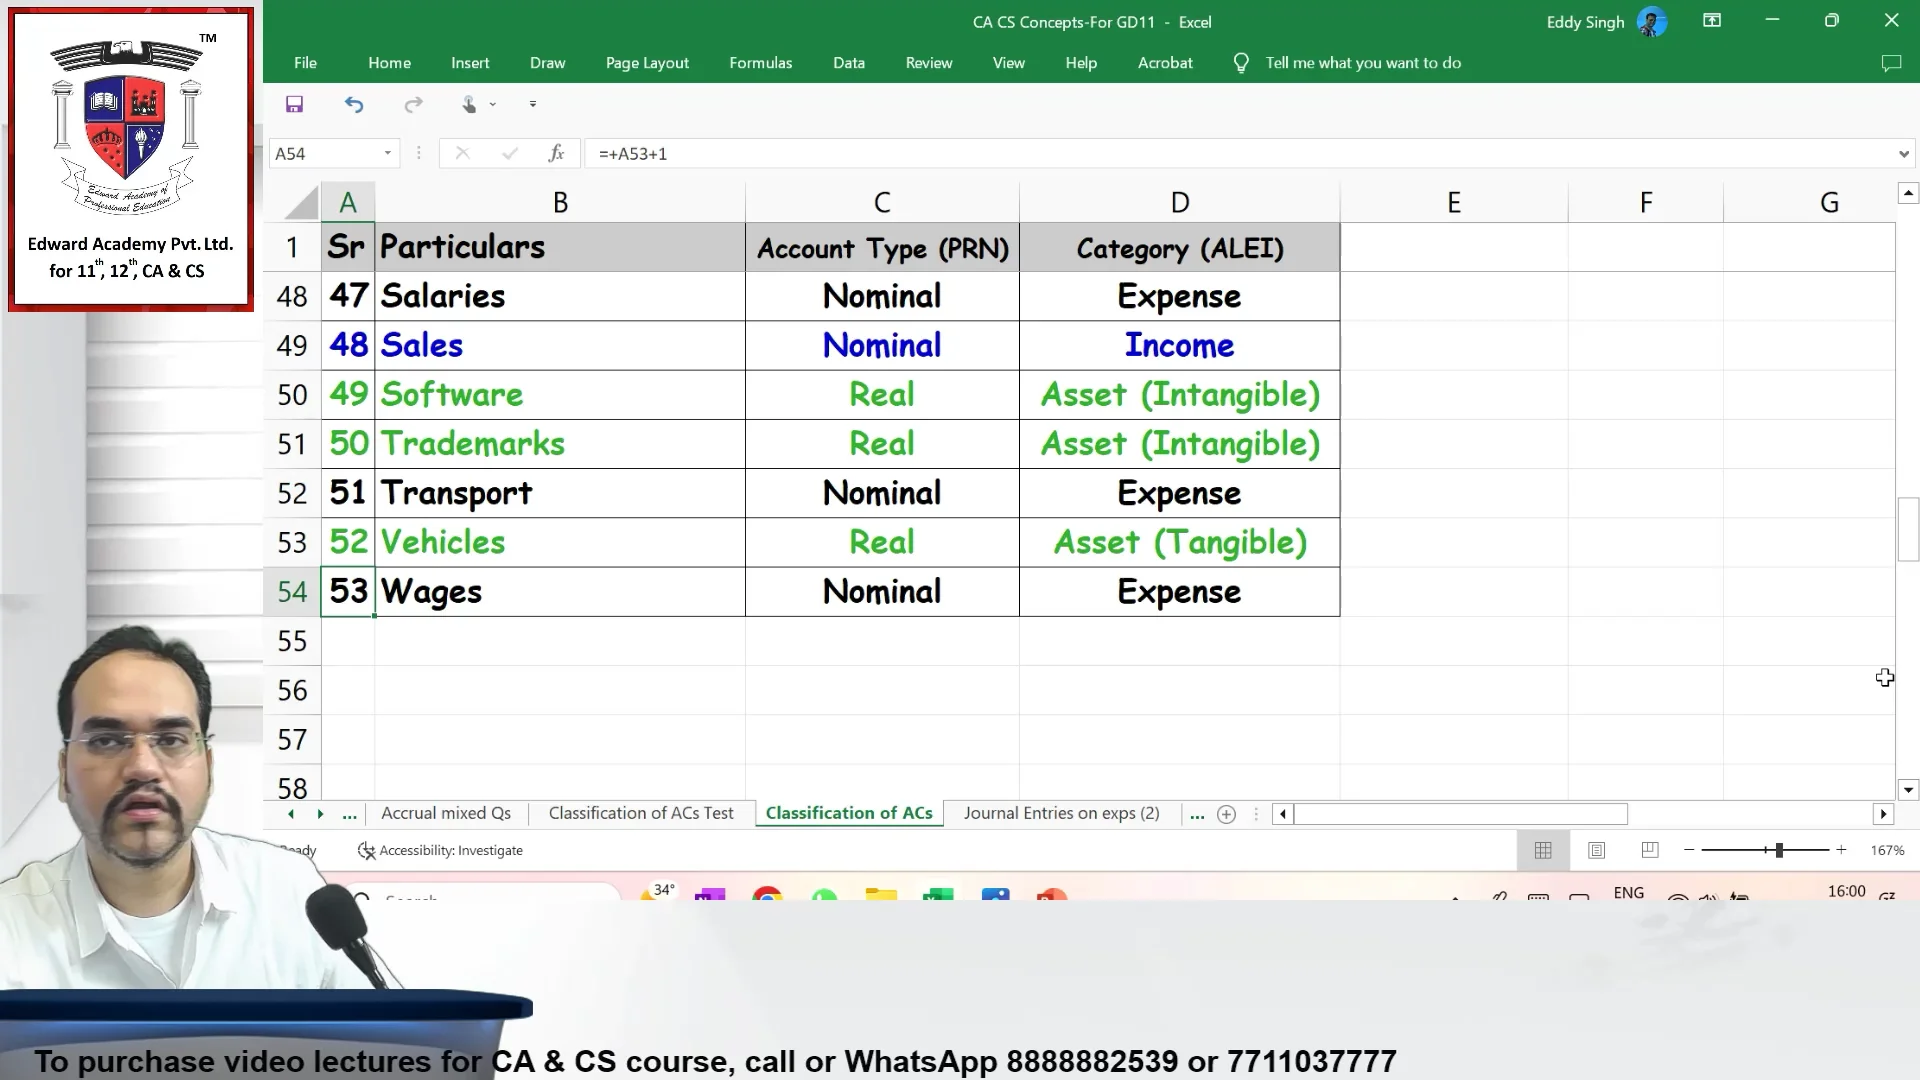Add a new worksheet with the plus button

coord(1228,814)
